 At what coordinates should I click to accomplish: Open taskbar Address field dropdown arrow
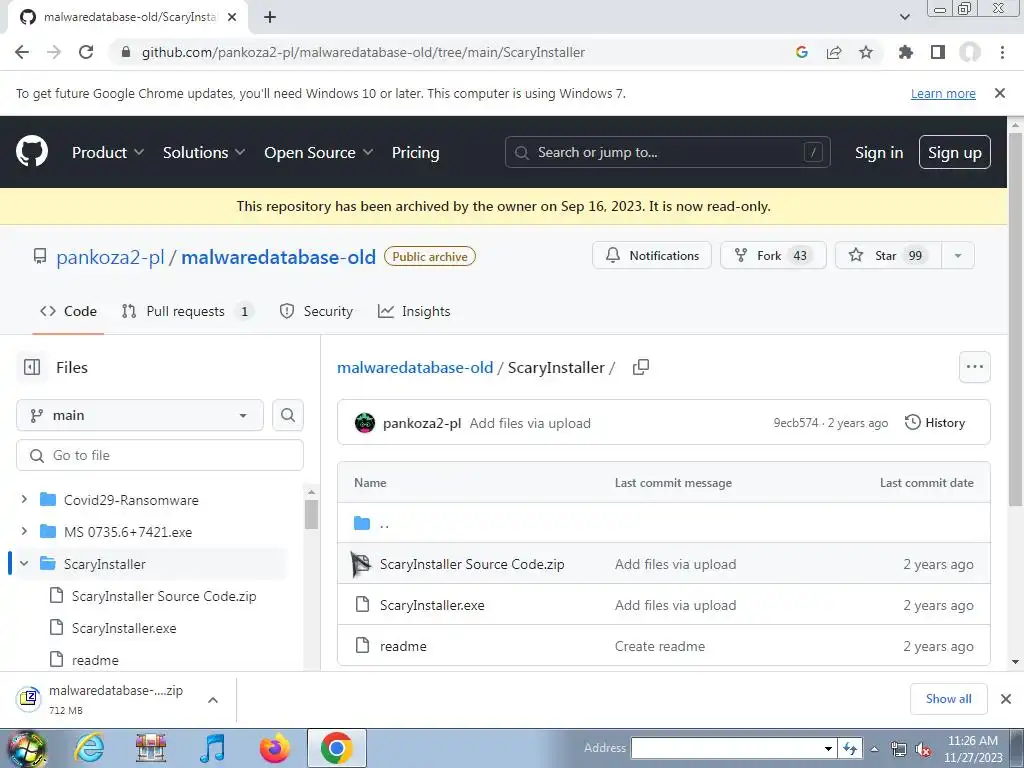pos(828,748)
